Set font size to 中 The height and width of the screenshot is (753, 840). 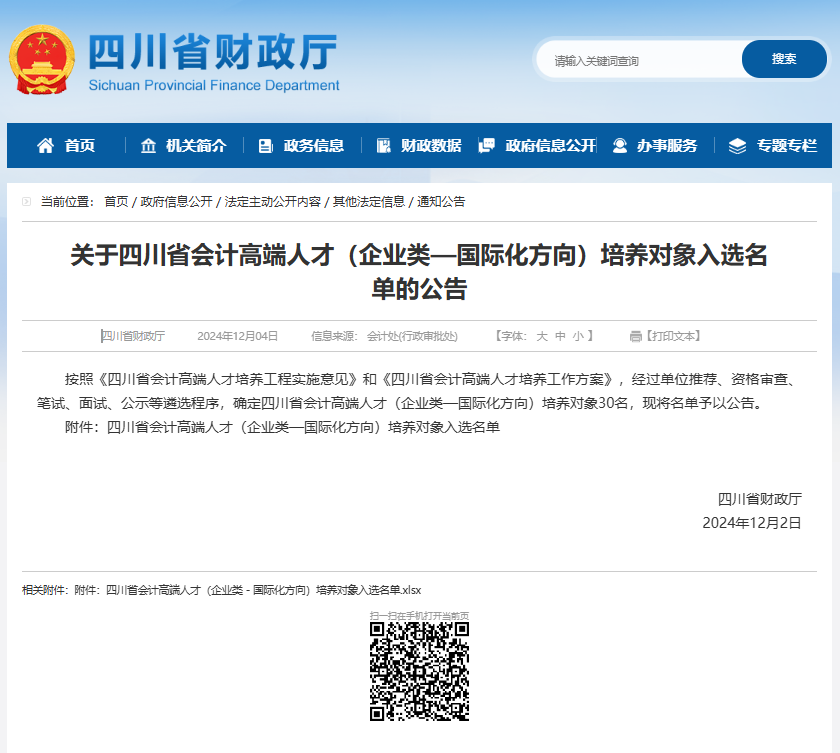tap(560, 336)
